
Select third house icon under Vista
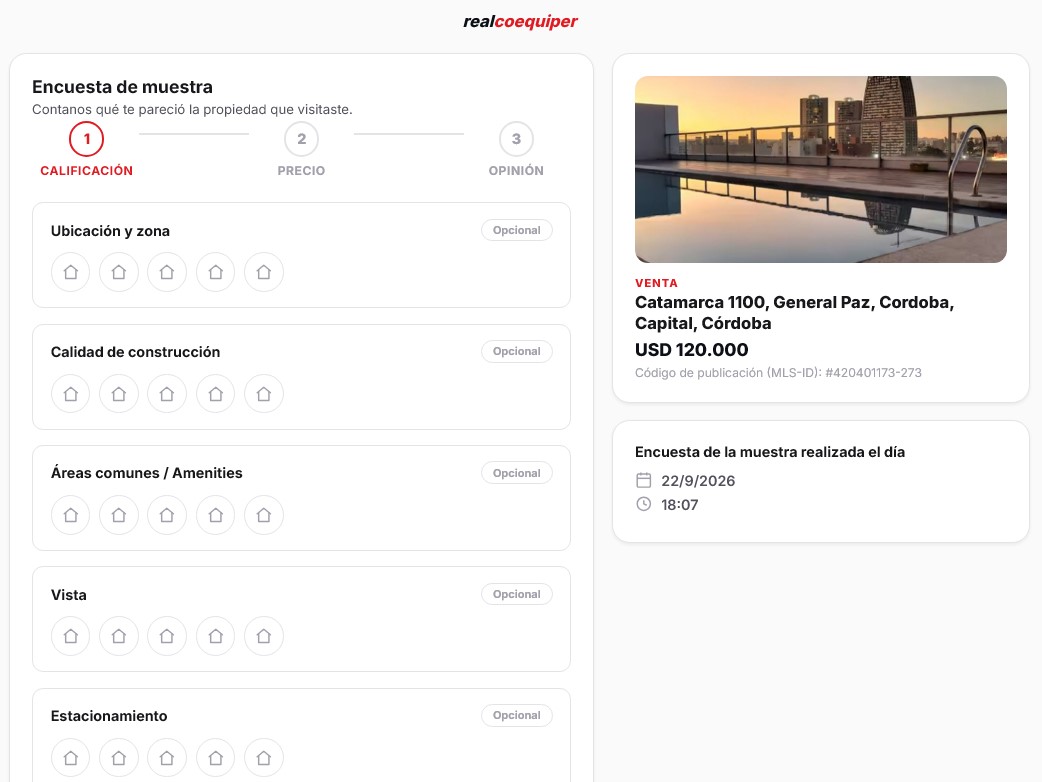(167, 636)
